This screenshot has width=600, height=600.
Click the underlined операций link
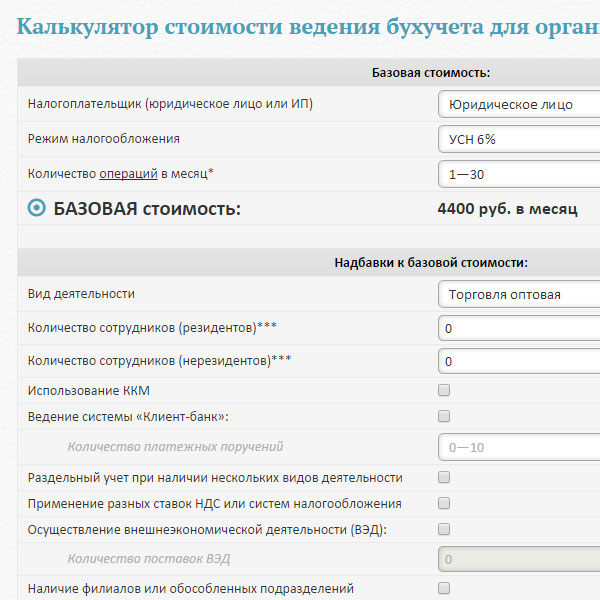click(128, 174)
